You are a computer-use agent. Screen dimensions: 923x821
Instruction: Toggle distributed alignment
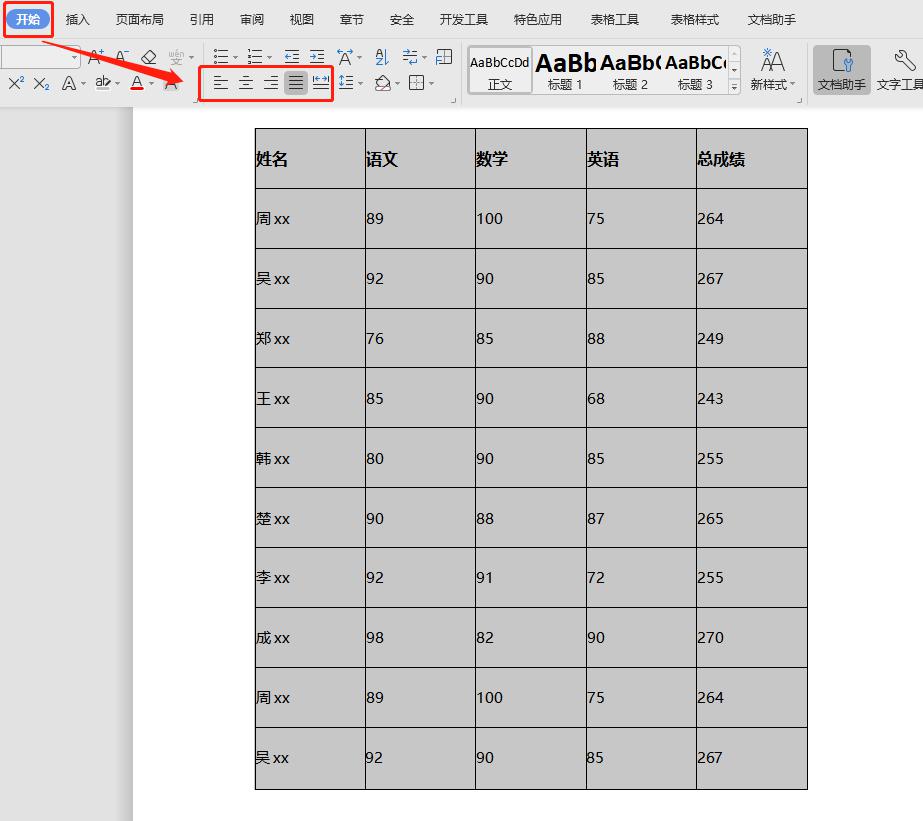321,83
